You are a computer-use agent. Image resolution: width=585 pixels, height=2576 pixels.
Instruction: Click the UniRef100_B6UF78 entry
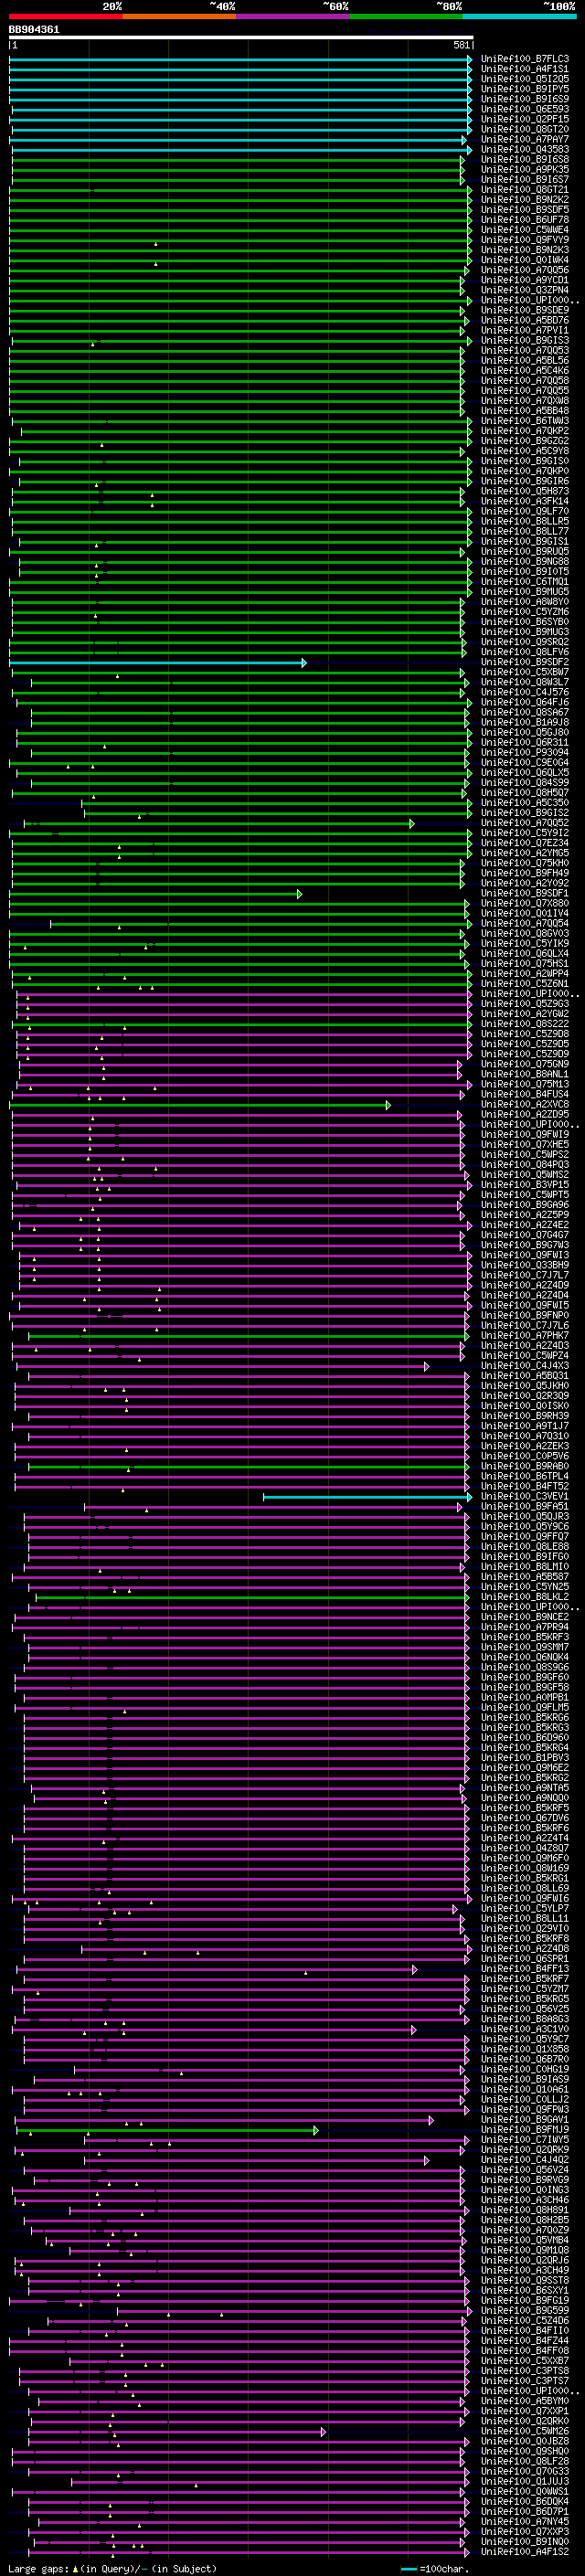click(x=525, y=220)
